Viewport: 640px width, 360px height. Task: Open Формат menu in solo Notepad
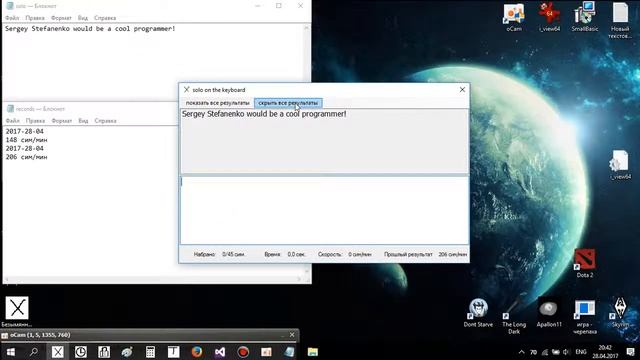coord(61,18)
